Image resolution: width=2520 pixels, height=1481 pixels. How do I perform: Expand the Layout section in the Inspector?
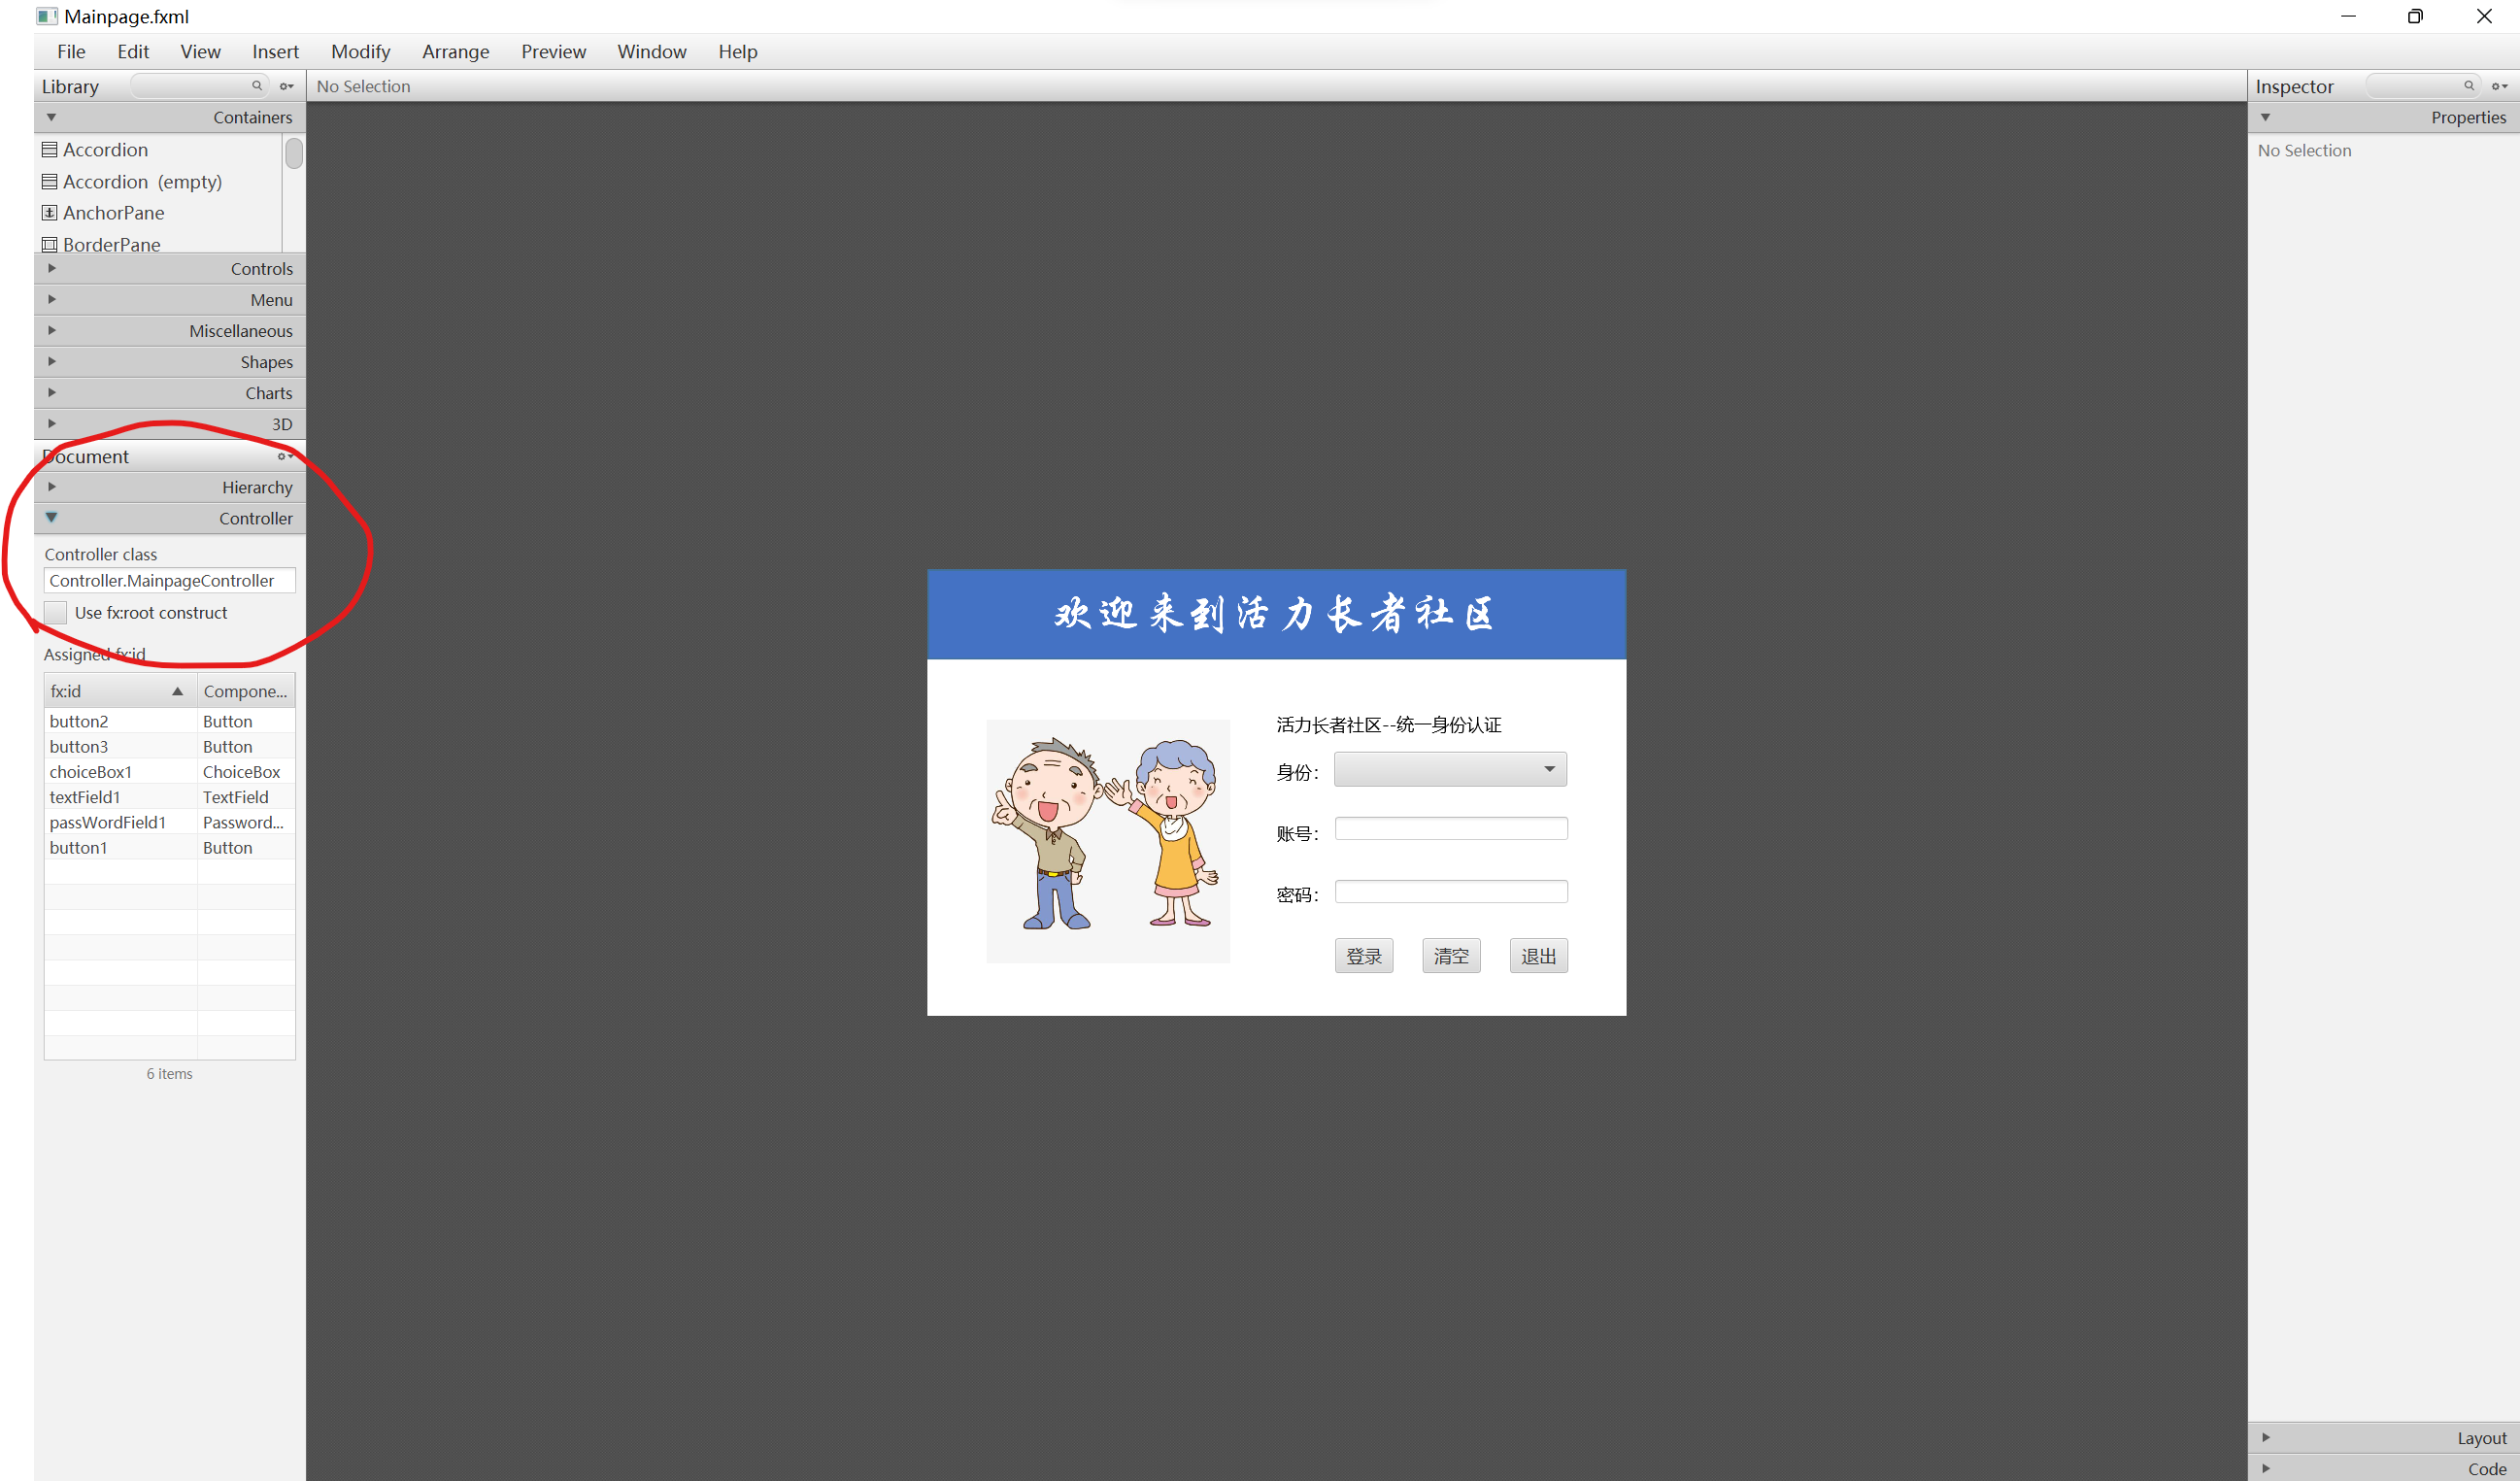[2265, 1438]
